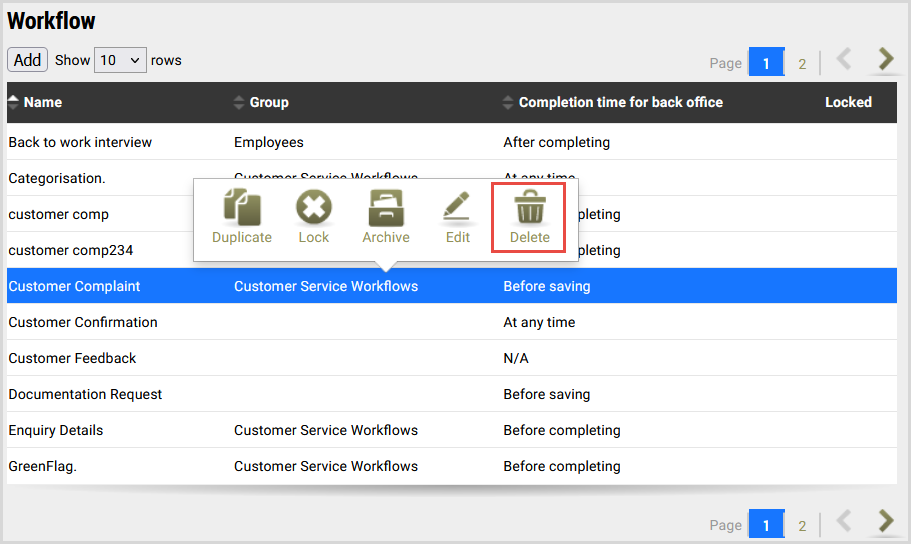Sort table by Name column

[x=43, y=102]
